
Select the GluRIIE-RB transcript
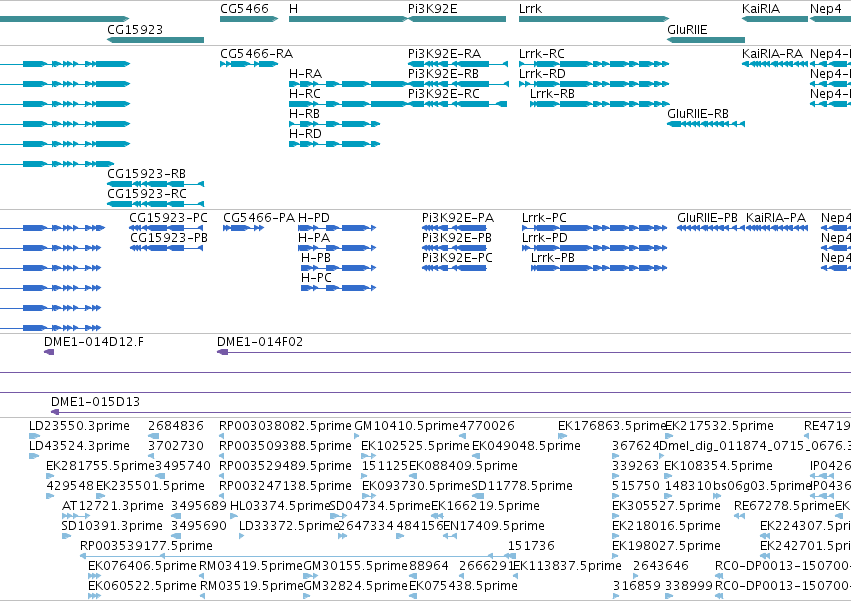[706, 124]
